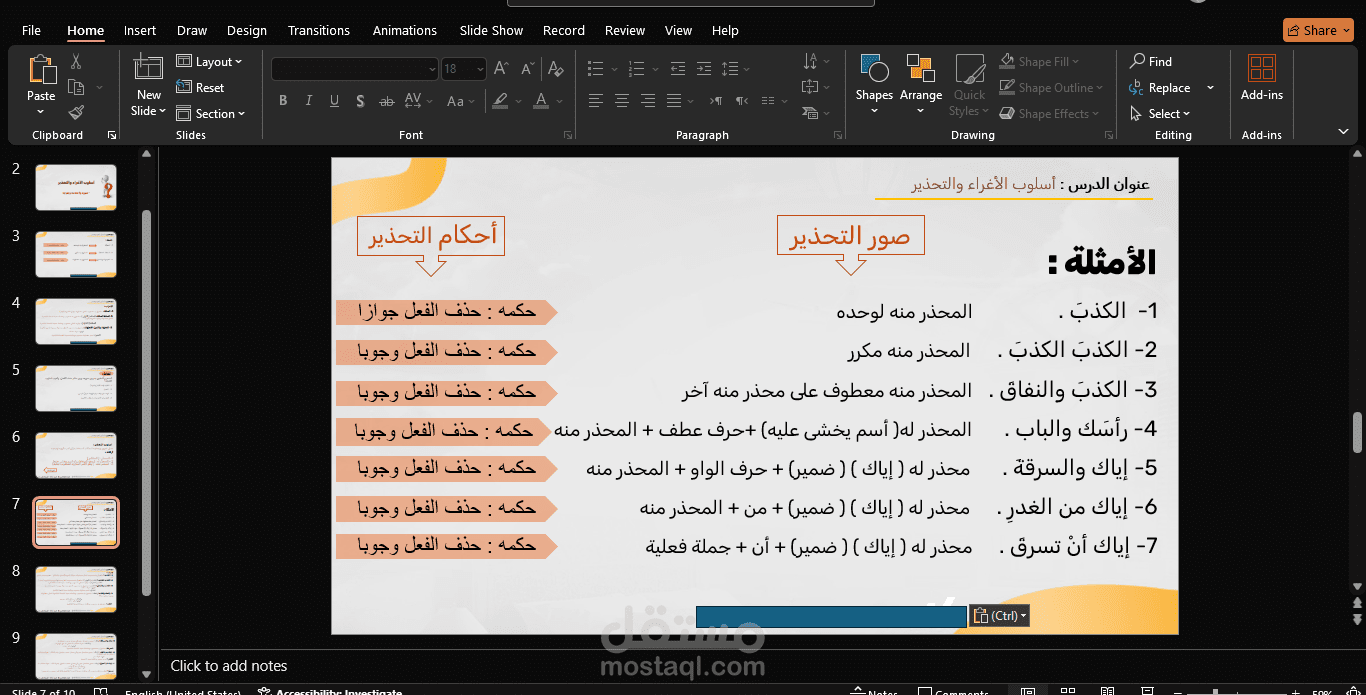
Task: Click the Share button
Action: [x=1317, y=30]
